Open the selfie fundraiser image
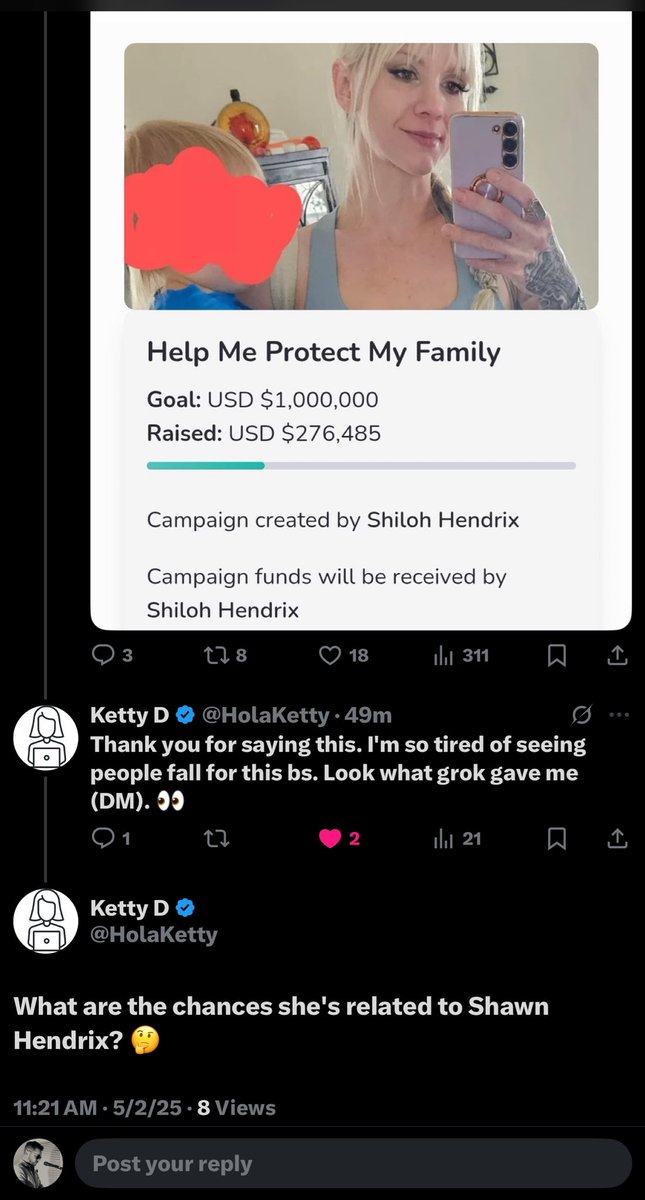 pyautogui.click(x=361, y=176)
